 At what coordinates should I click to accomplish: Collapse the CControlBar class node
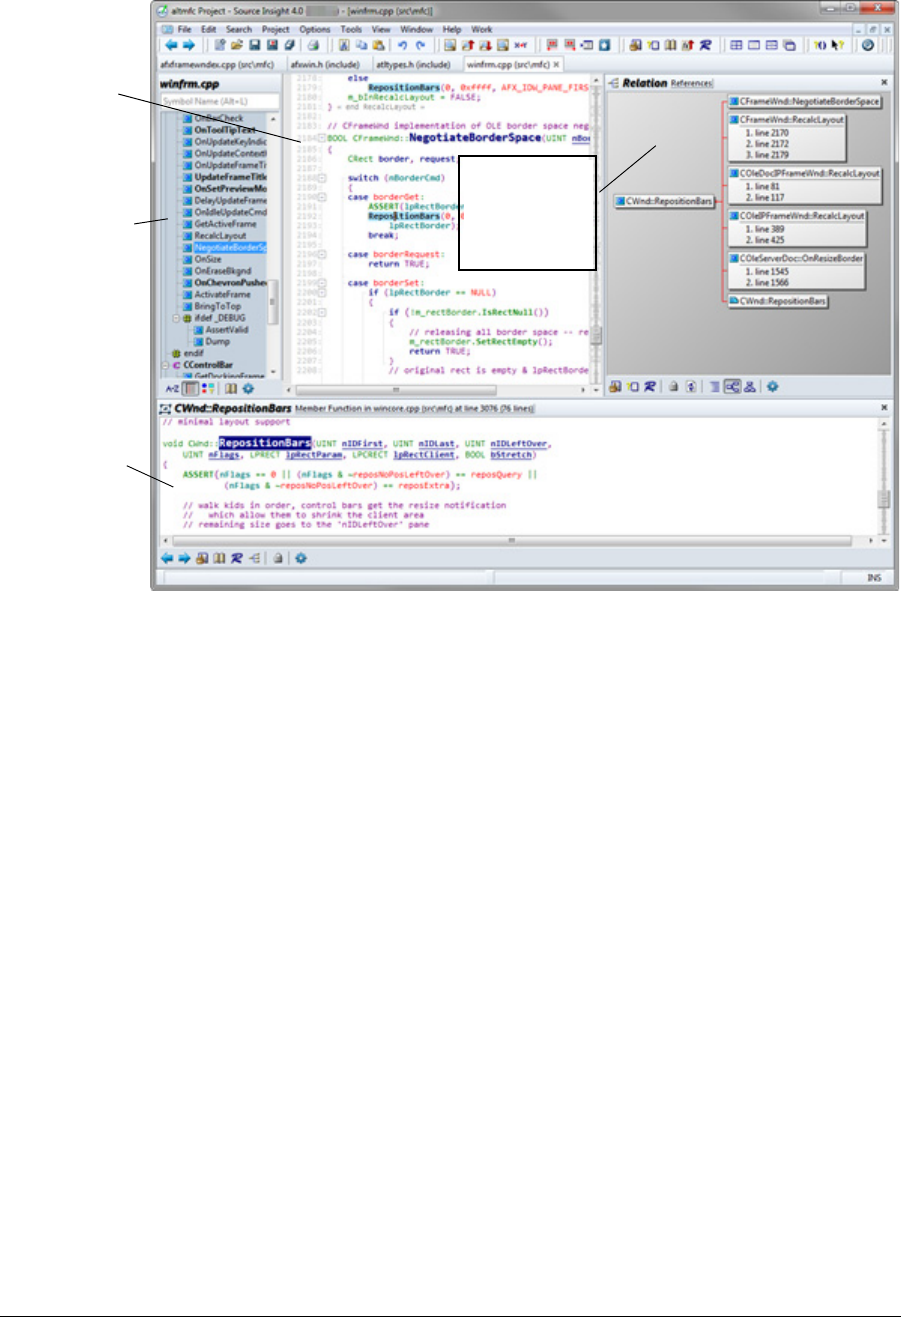tap(166, 365)
